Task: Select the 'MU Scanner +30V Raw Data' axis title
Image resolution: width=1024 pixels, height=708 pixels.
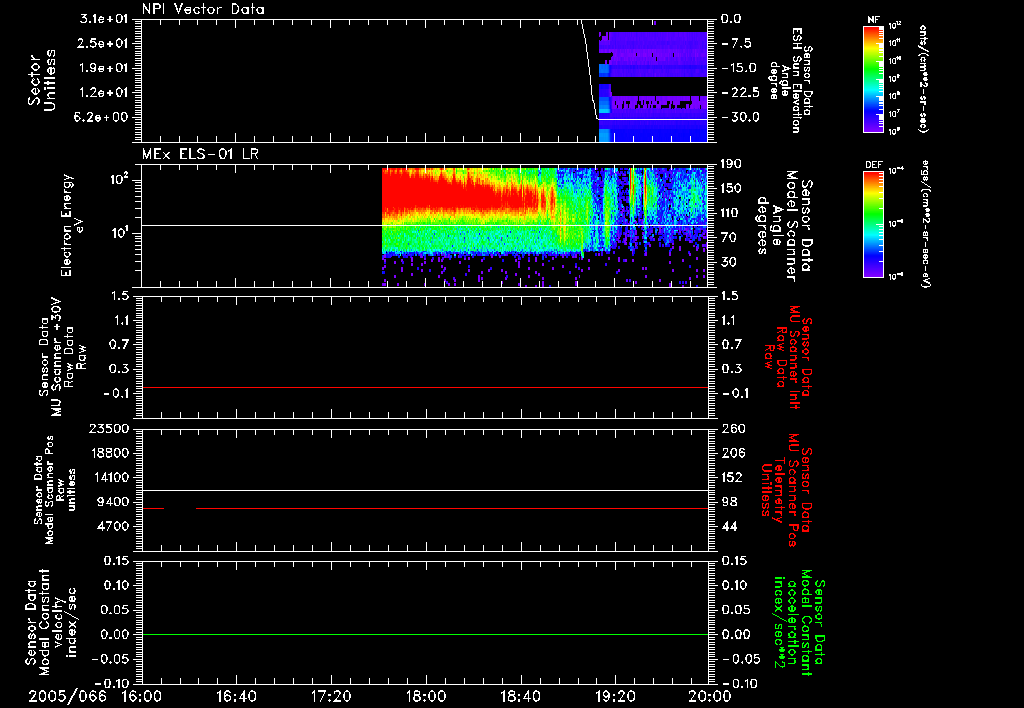Action: [x=62, y=357]
